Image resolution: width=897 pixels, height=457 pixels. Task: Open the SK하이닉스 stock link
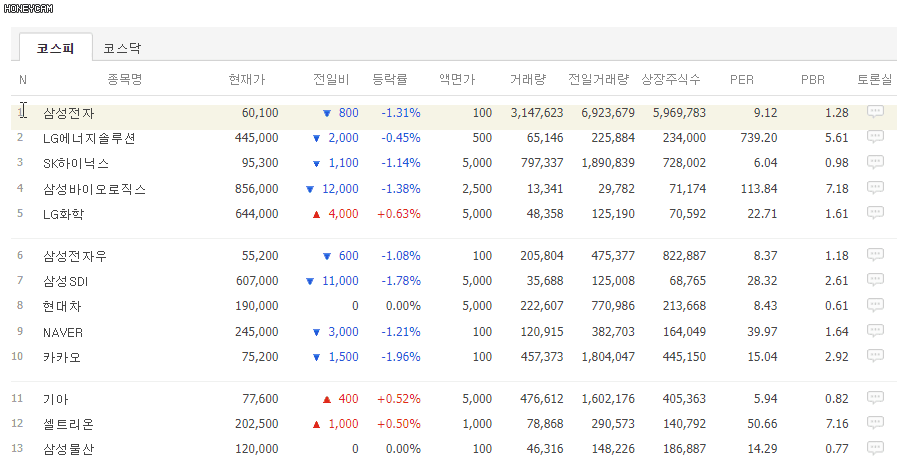pos(76,164)
